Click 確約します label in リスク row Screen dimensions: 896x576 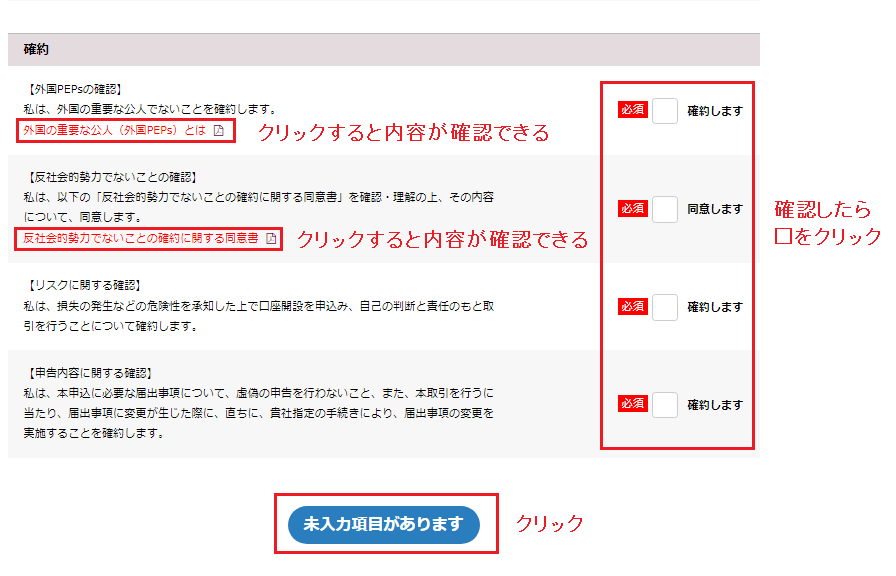coord(715,307)
